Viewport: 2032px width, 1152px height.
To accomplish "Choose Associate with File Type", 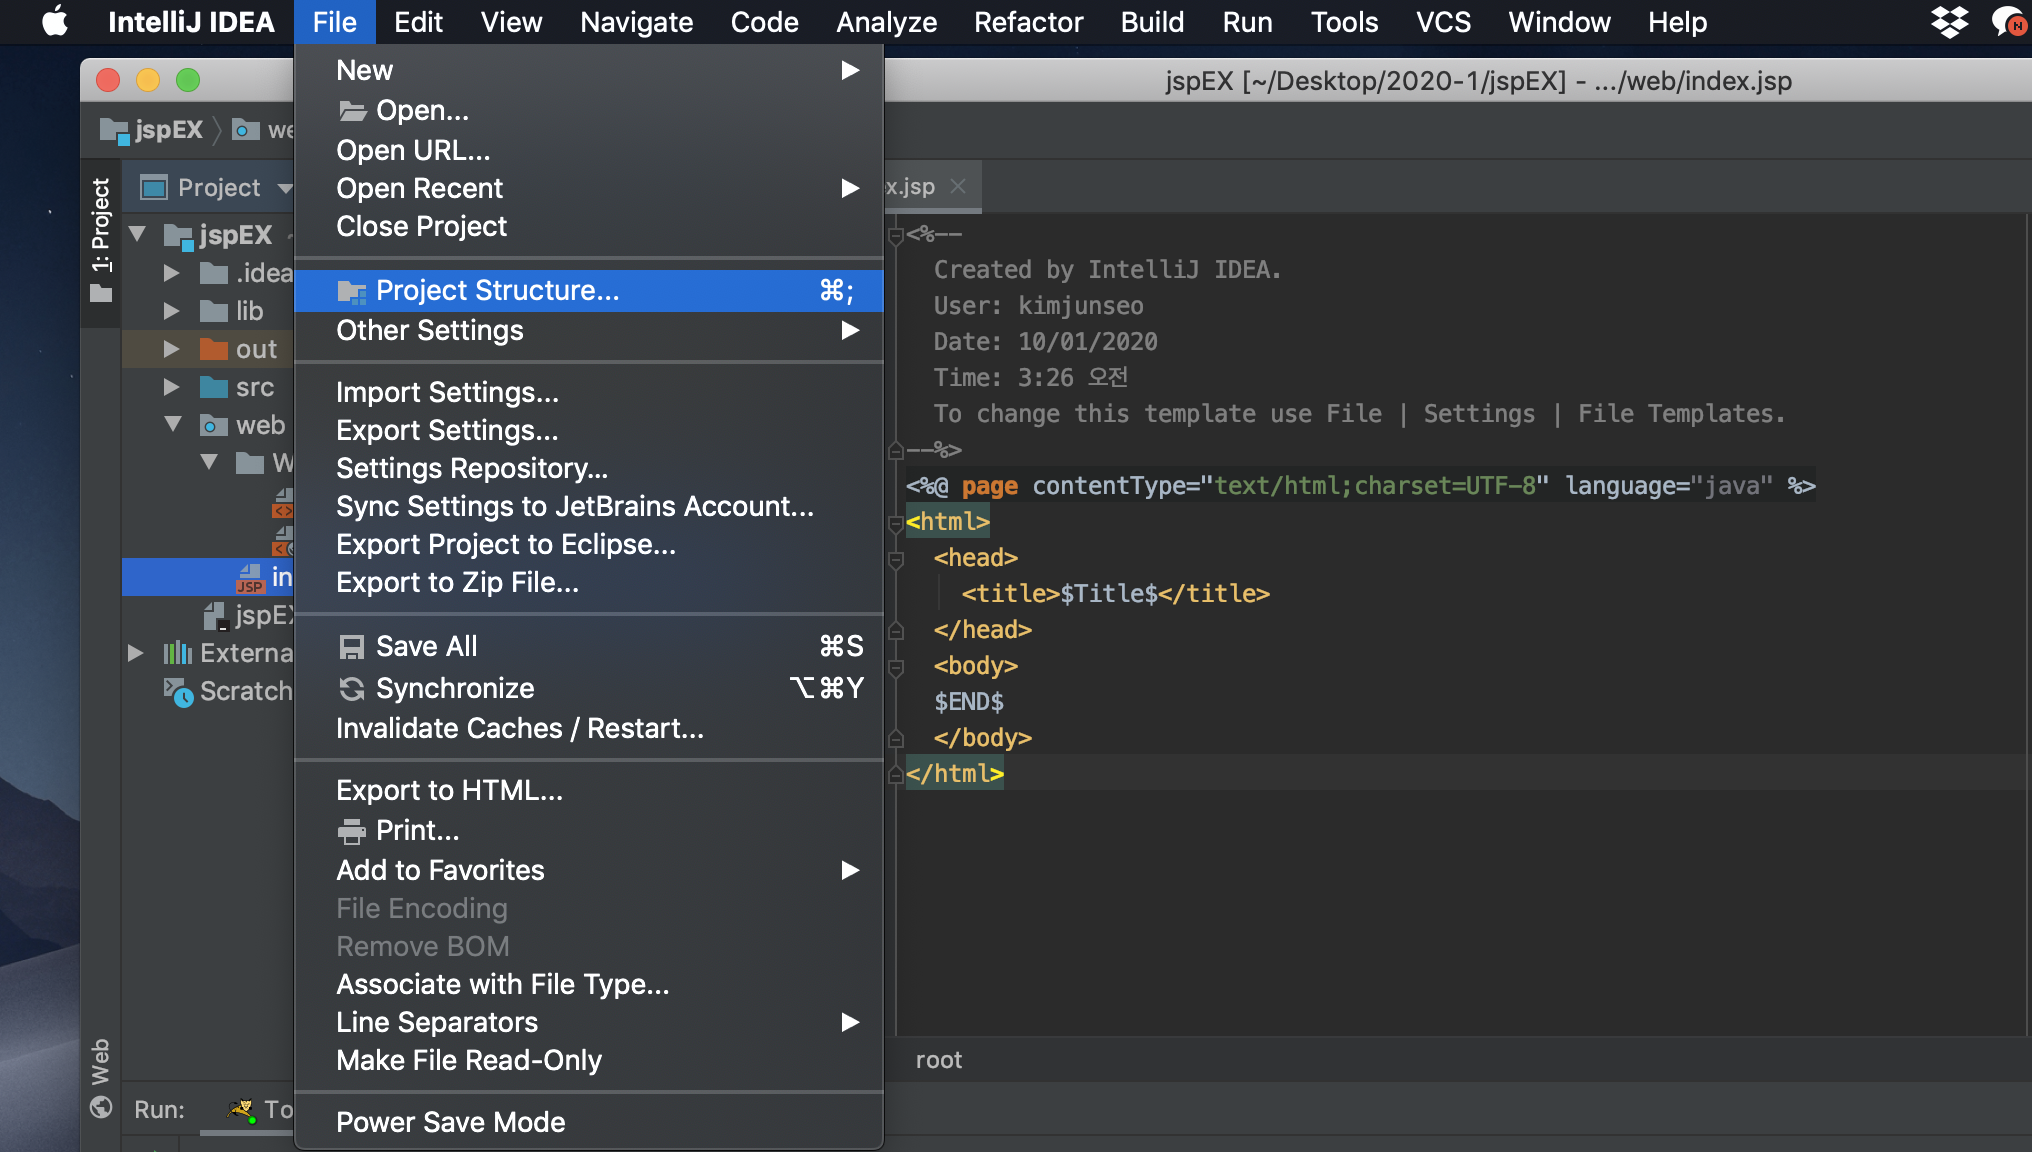I will 589,984.
